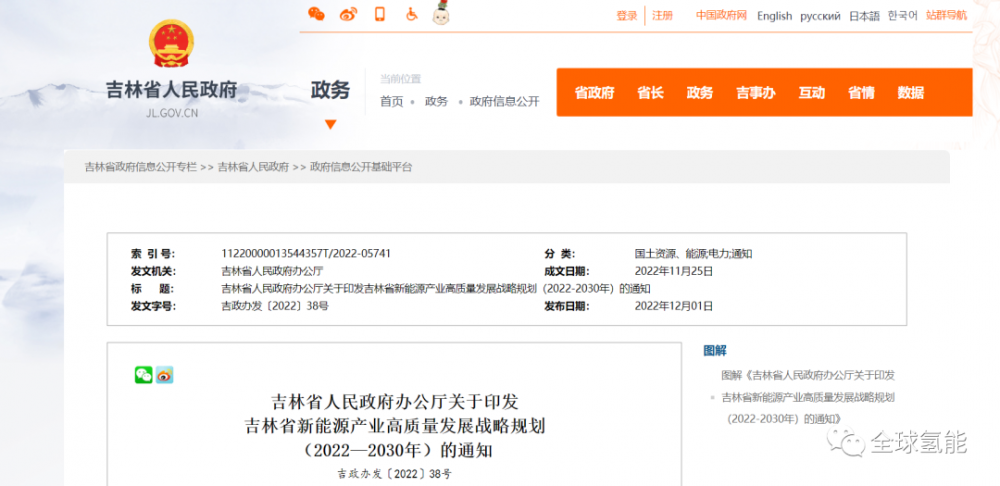Click the cartoon mascot assistant icon
1000x486 pixels.
pos(441,13)
